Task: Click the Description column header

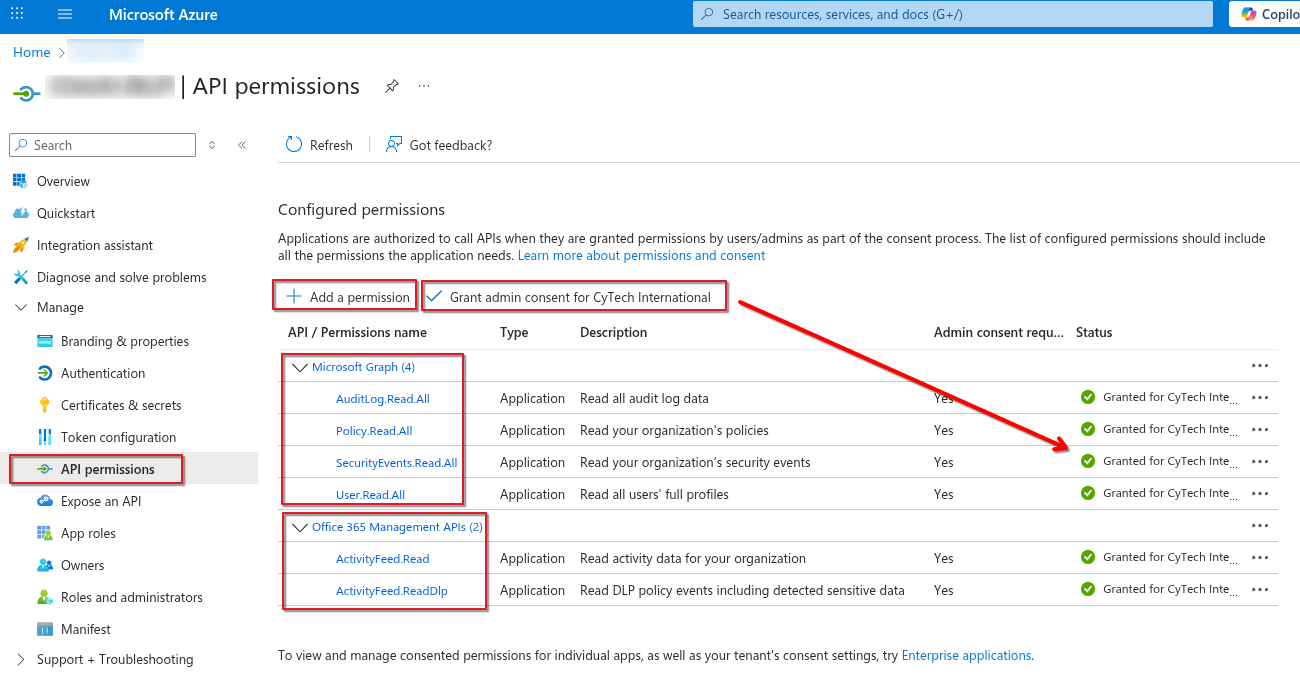Action: click(614, 332)
